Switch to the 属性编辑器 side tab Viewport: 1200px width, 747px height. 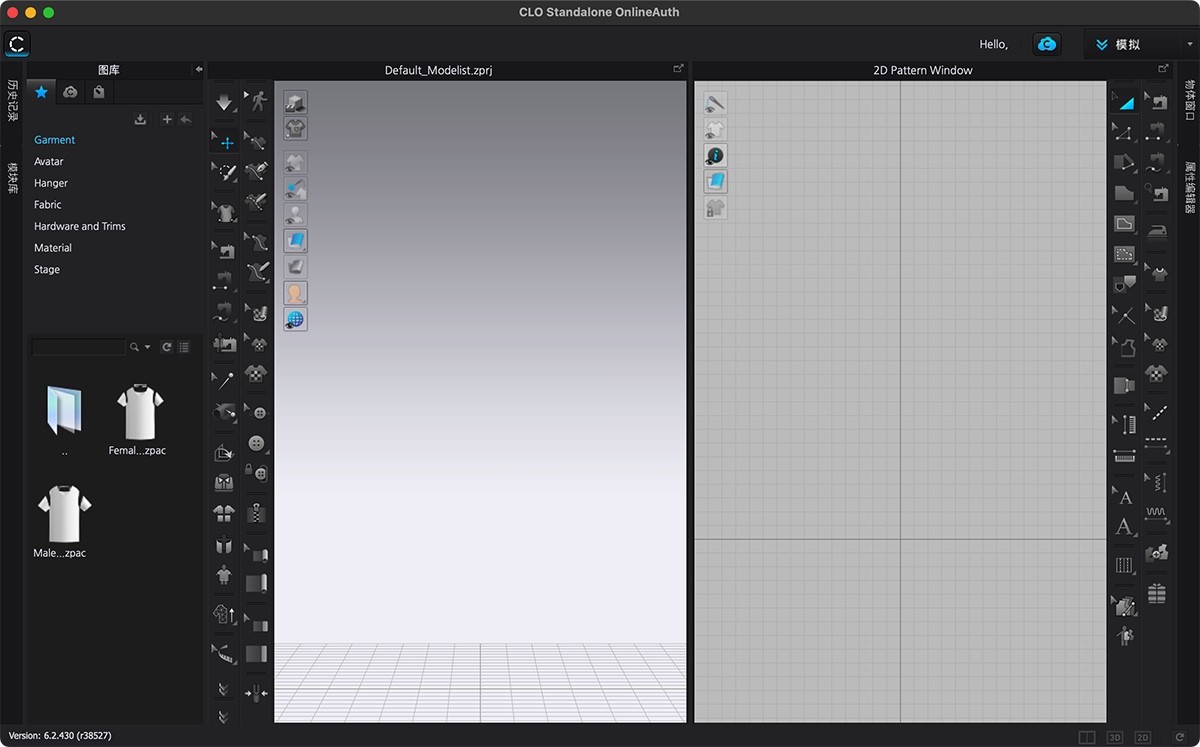point(1190,186)
